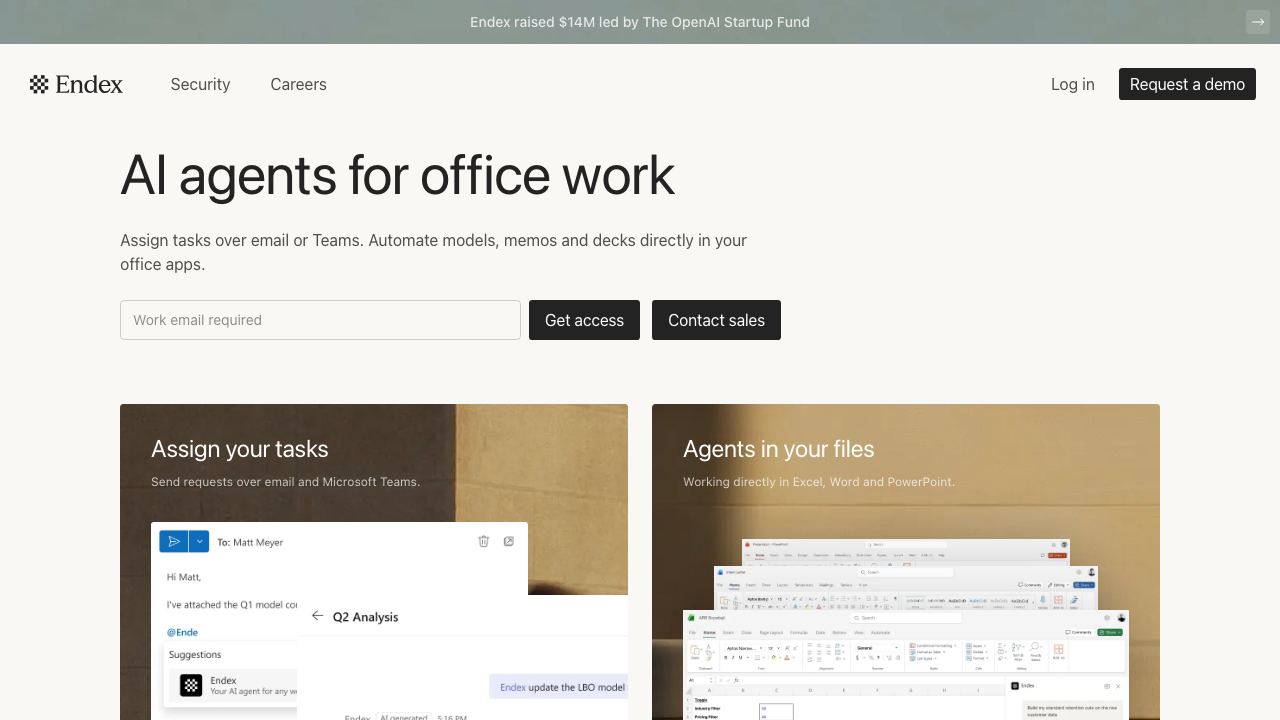Open the Security page

[200, 84]
